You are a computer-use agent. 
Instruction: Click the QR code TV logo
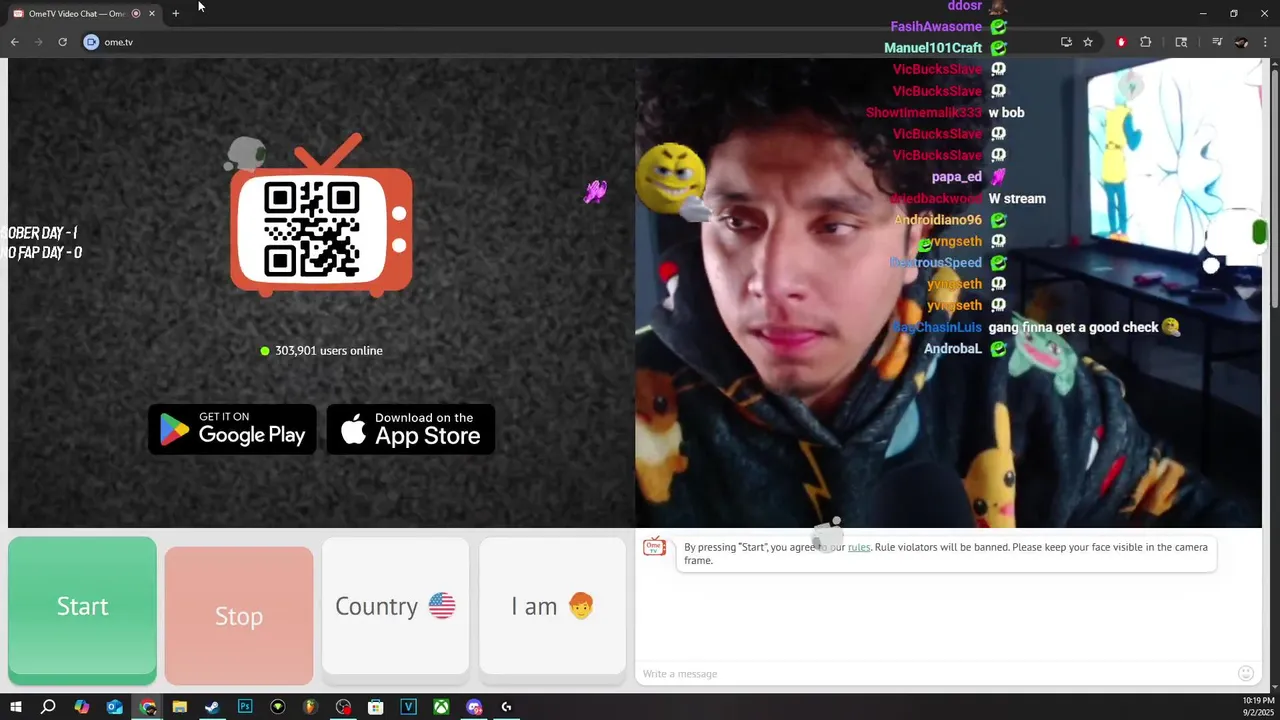click(321, 218)
